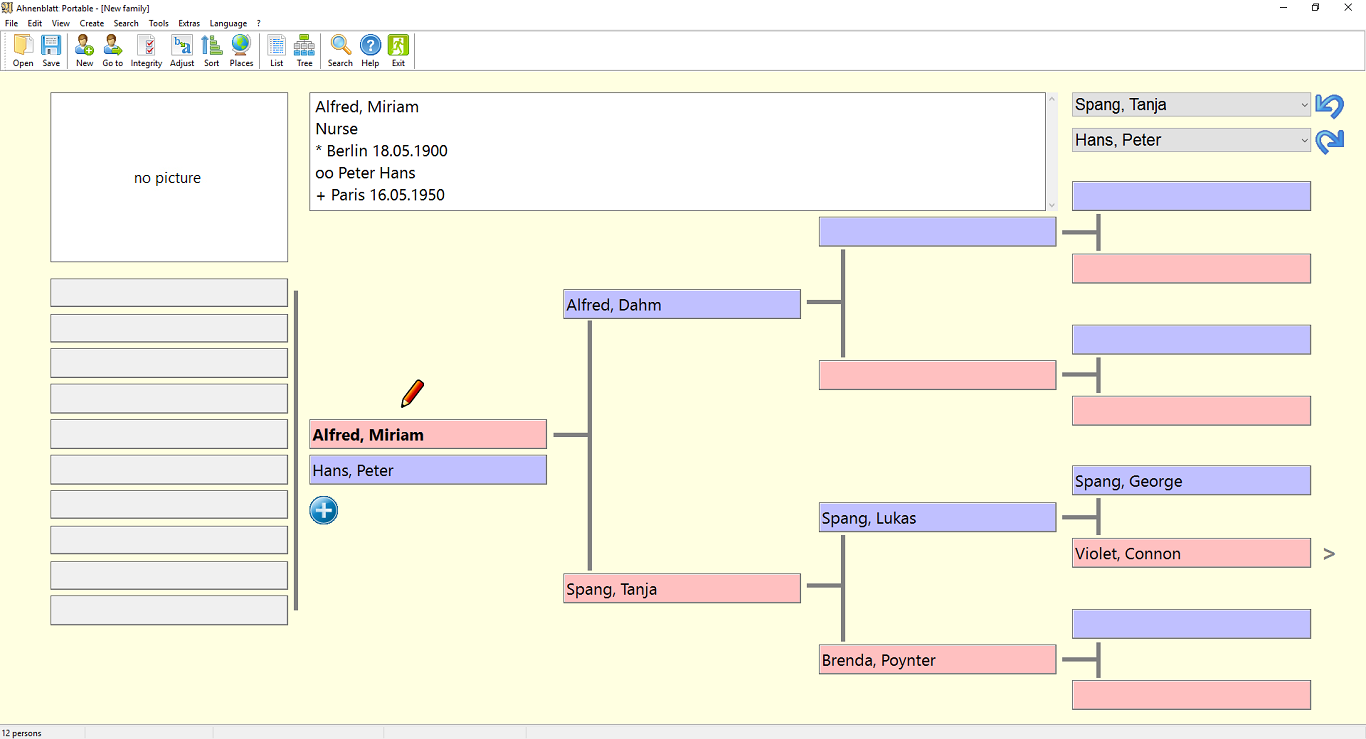Click the no picture placeholder
Screen dimensions: 1366x739
tap(169, 178)
